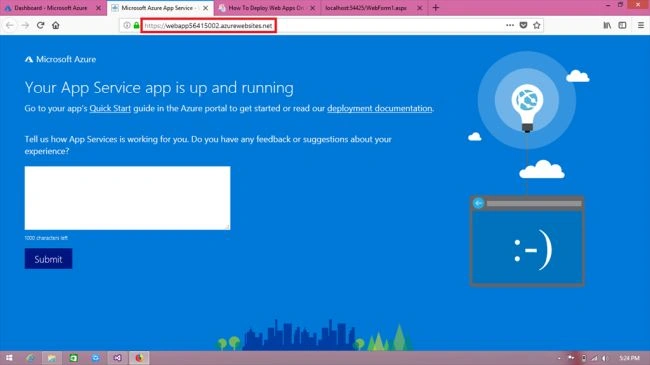Viewport: 650px width, 365px height.
Task: Click inside the feedback text box
Action: 127,198
